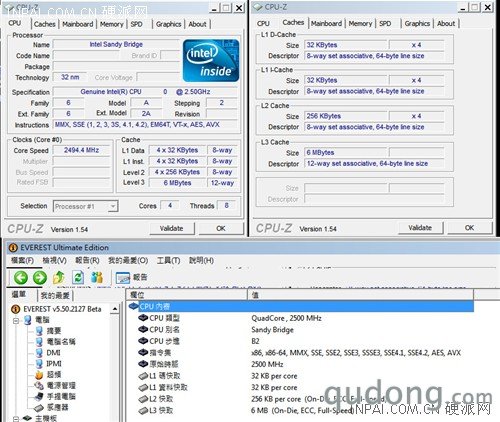This screenshot has height=422, width=500.
Task: Expand the 主機板 motherboard tree node
Action: pos(16,418)
